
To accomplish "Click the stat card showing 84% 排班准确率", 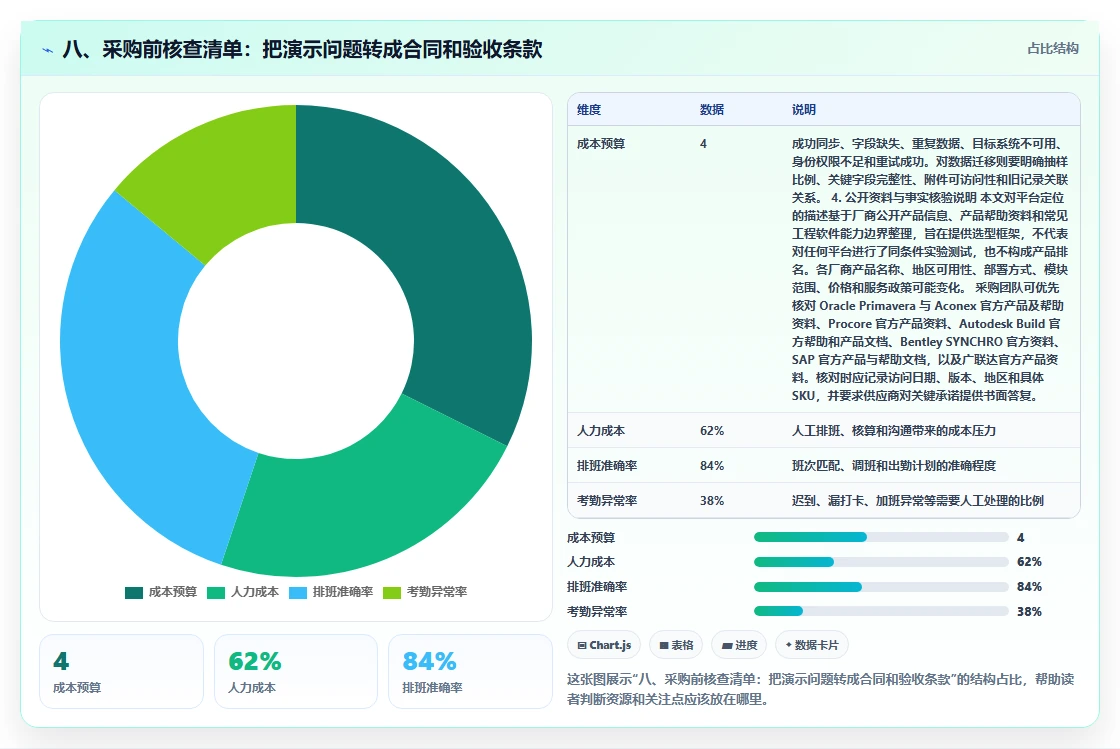I will tap(470, 671).
